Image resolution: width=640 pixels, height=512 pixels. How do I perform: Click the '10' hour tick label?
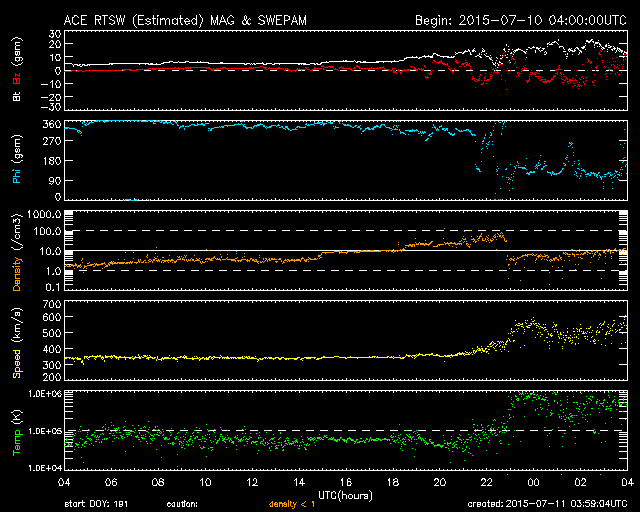click(205, 483)
